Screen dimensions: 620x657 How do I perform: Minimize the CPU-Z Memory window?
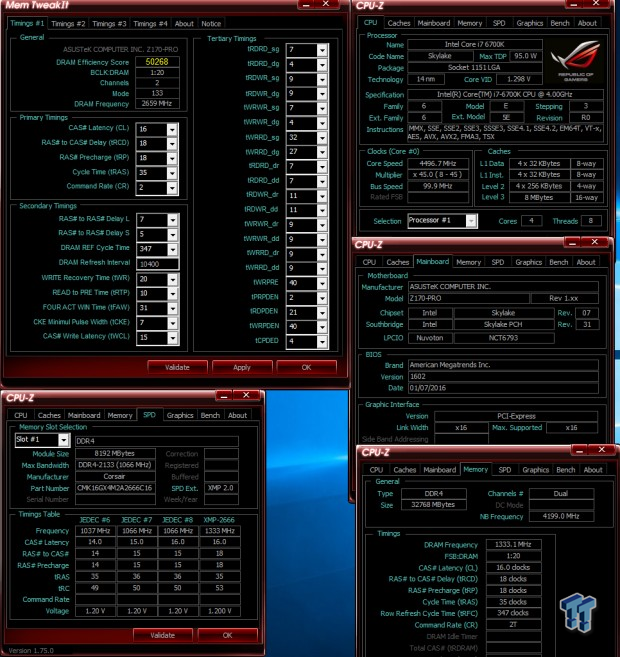(x=579, y=450)
